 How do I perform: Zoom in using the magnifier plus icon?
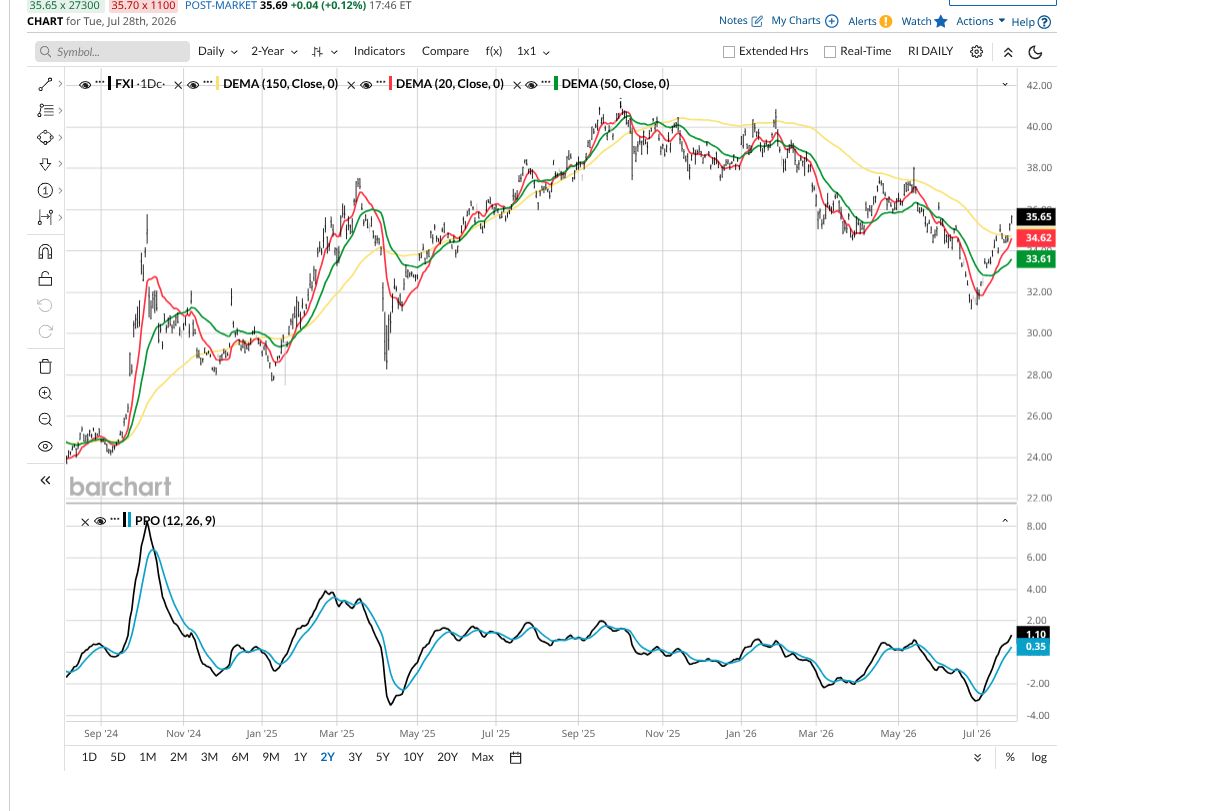click(x=45, y=394)
